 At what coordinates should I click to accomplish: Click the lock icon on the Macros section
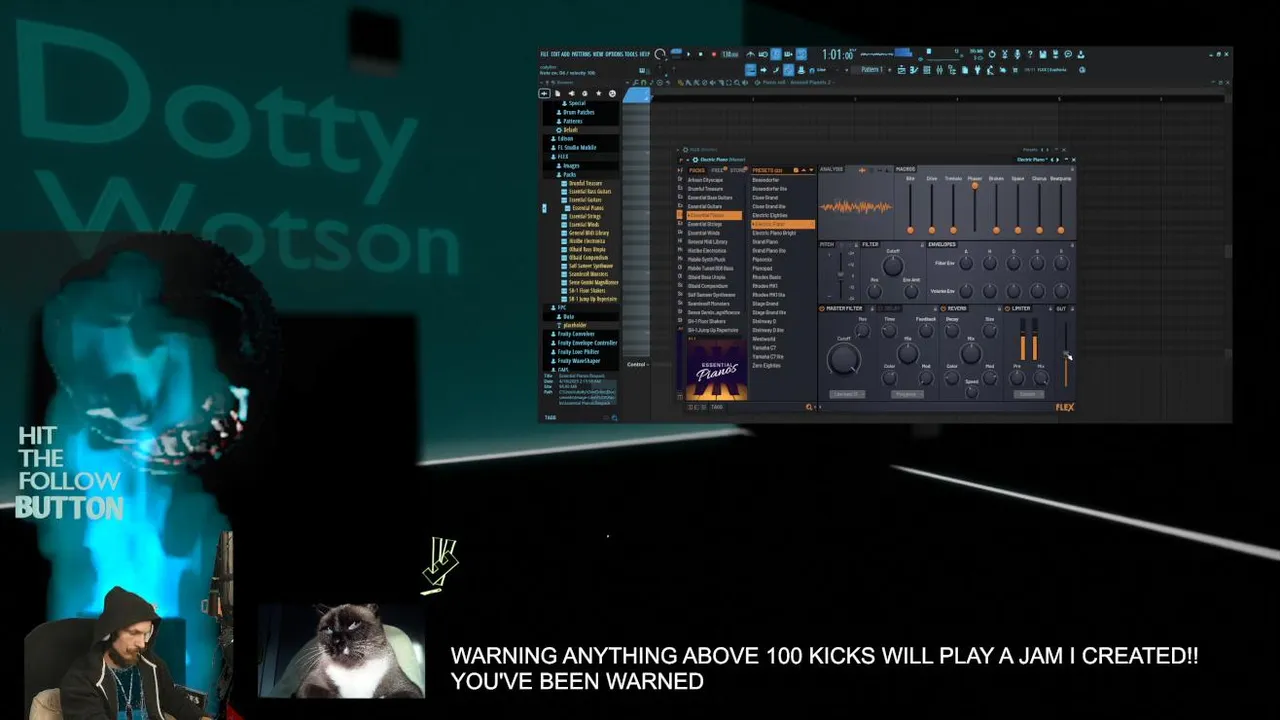[1072, 169]
